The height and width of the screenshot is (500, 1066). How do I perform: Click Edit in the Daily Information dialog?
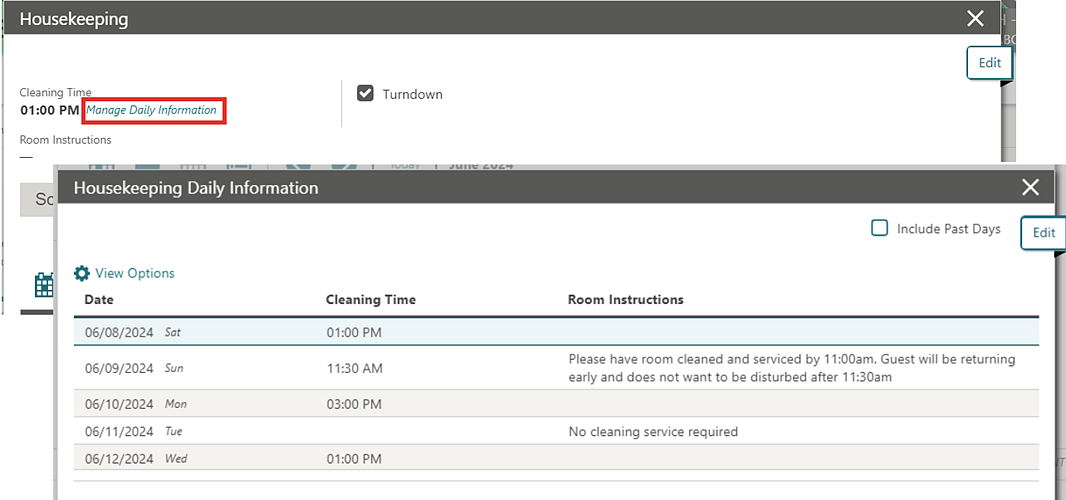(x=1043, y=233)
